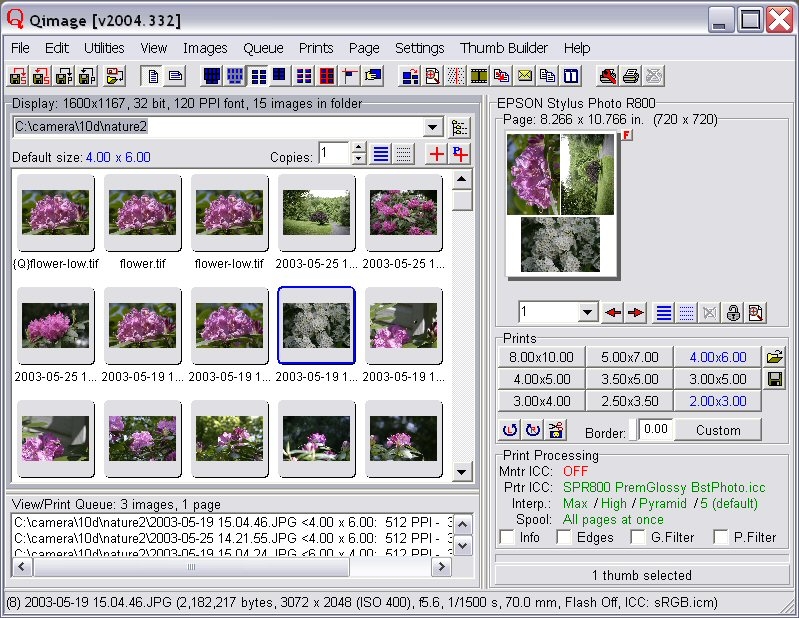Viewport: 799px width, 618px height.
Task: Enable the Info checkbox
Action: tap(508, 537)
